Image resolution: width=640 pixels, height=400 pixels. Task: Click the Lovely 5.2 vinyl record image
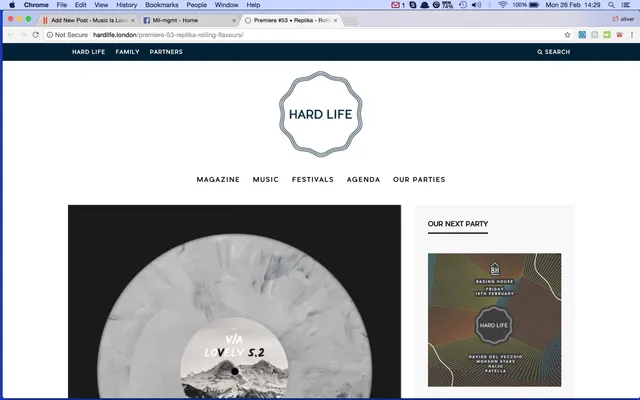(x=234, y=302)
